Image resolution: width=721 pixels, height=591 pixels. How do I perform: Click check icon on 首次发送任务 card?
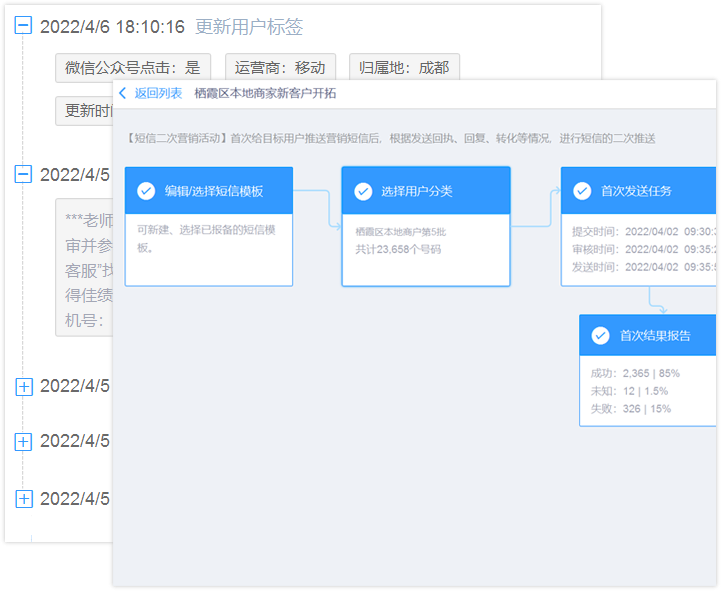[x=581, y=190]
